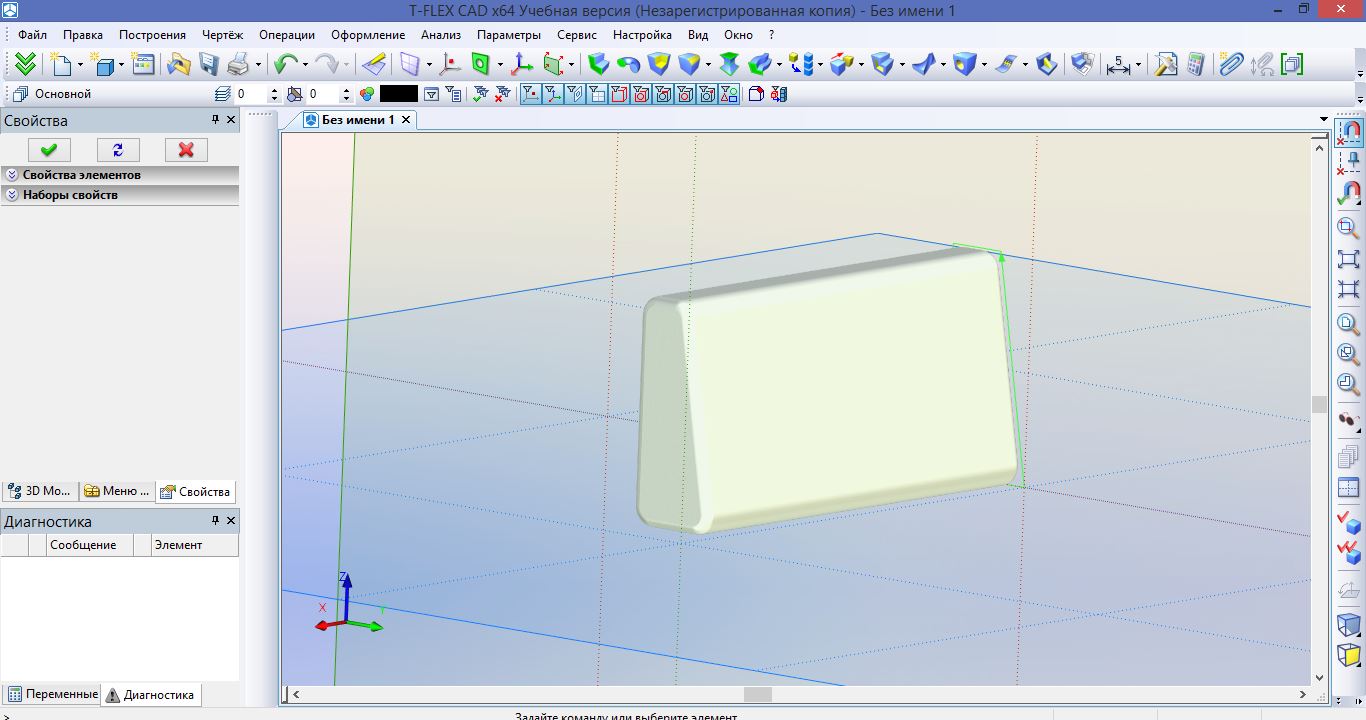Screen dimensions: 1366x720
Task: Click the fit all zoom icon in right toolbar
Action: (x=1348, y=258)
